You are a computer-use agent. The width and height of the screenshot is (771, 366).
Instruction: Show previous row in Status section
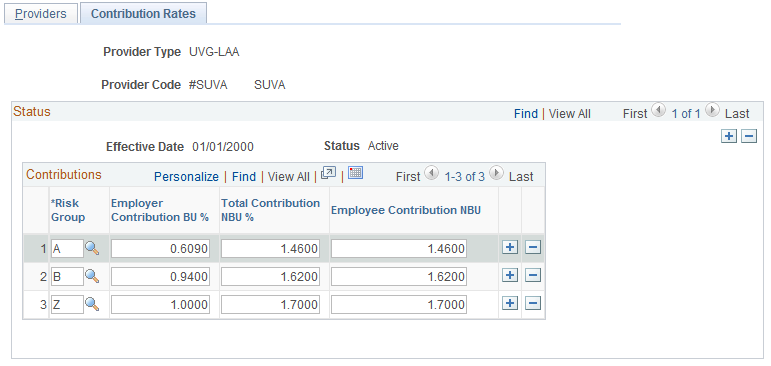[x=659, y=110]
